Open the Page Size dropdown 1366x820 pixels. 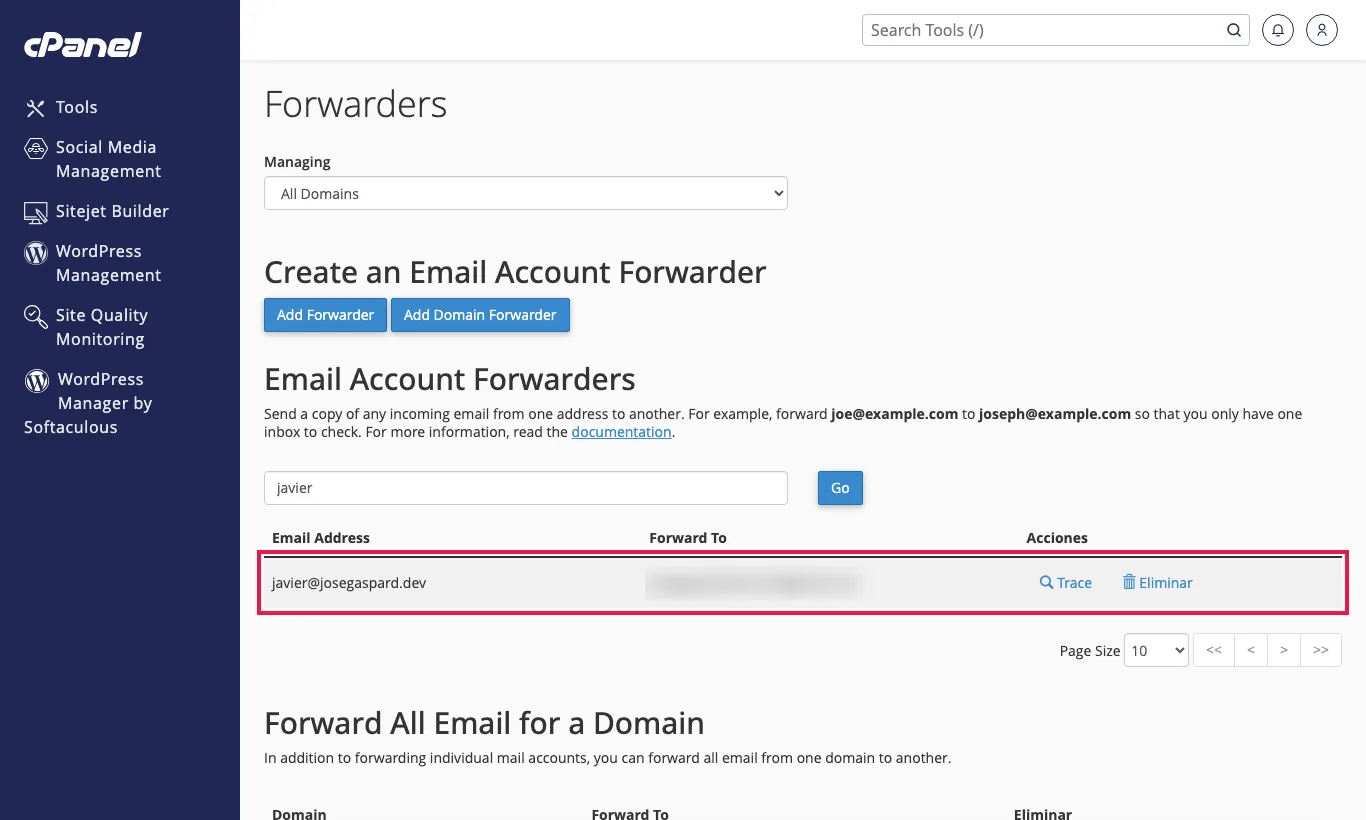coord(1156,650)
